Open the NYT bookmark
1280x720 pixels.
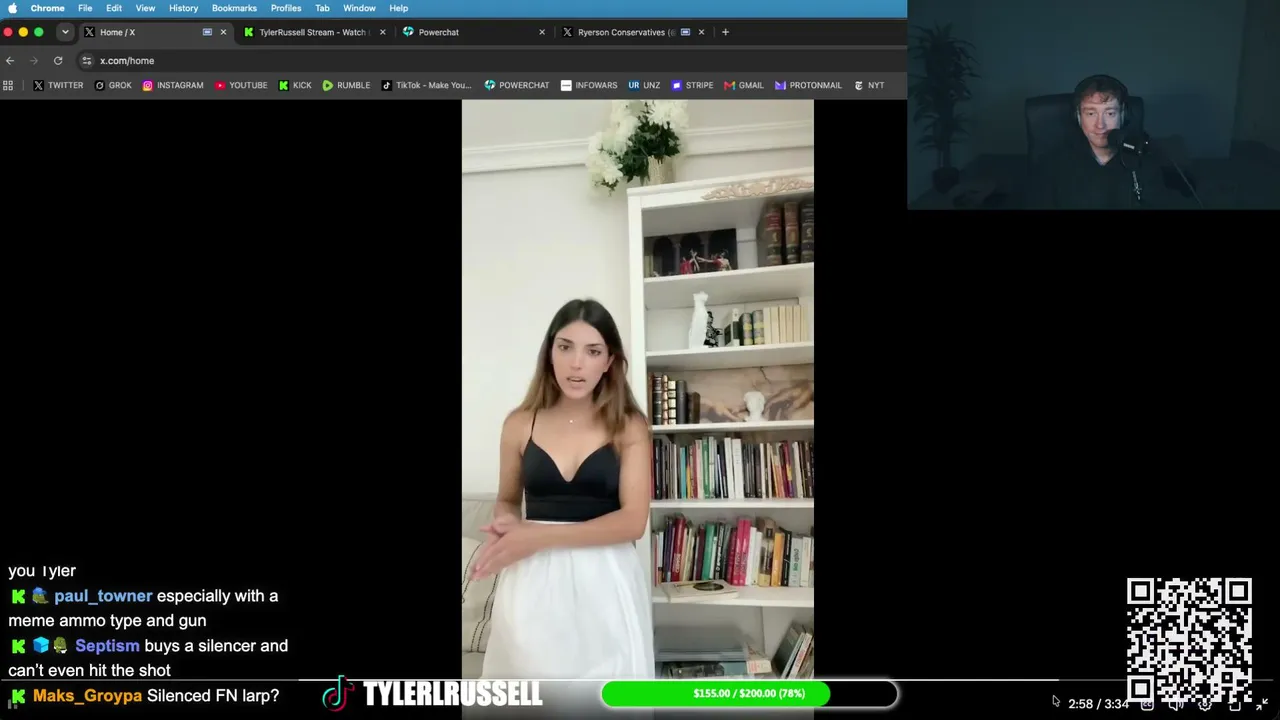tap(869, 86)
